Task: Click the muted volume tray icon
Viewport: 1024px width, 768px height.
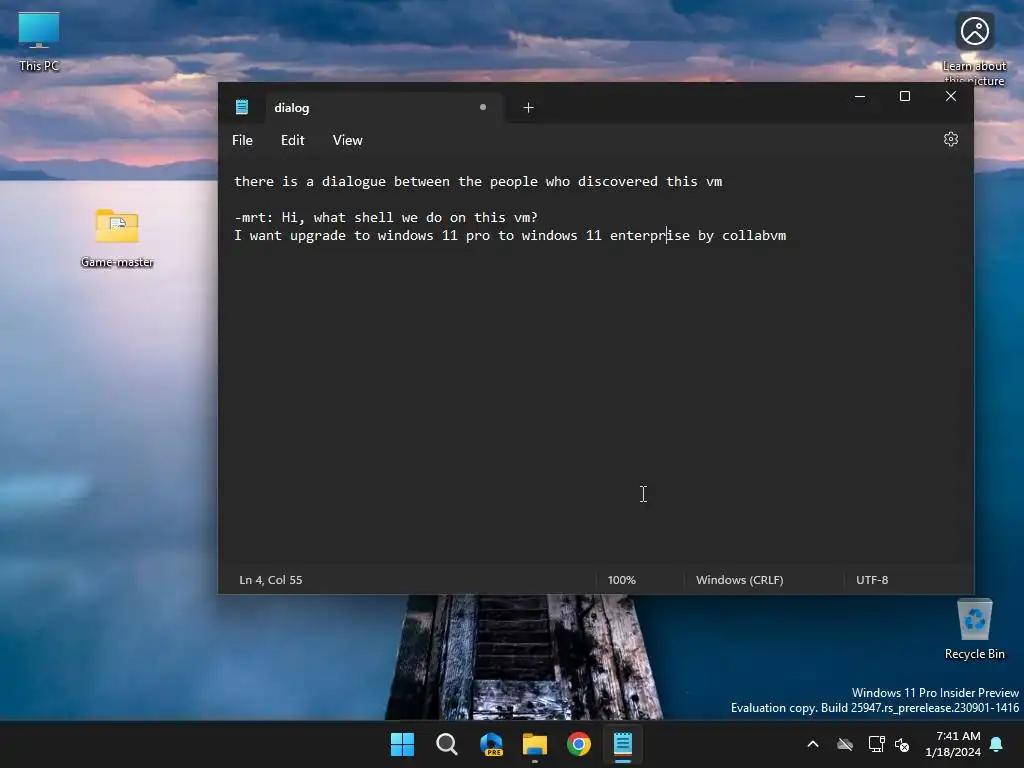Action: 902,744
